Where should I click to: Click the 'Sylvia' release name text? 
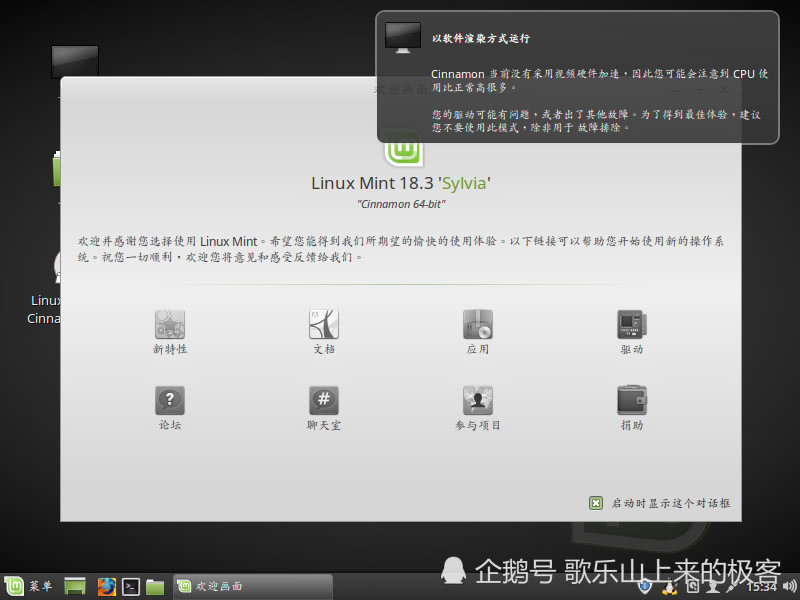(464, 183)
